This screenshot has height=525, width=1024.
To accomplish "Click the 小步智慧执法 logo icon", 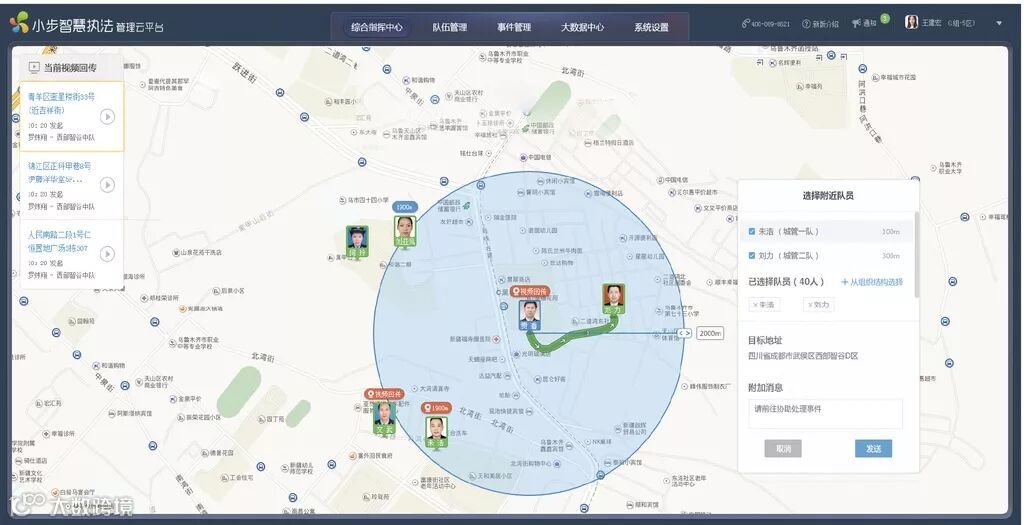I will pyautogui.click(x=19, y=23).
